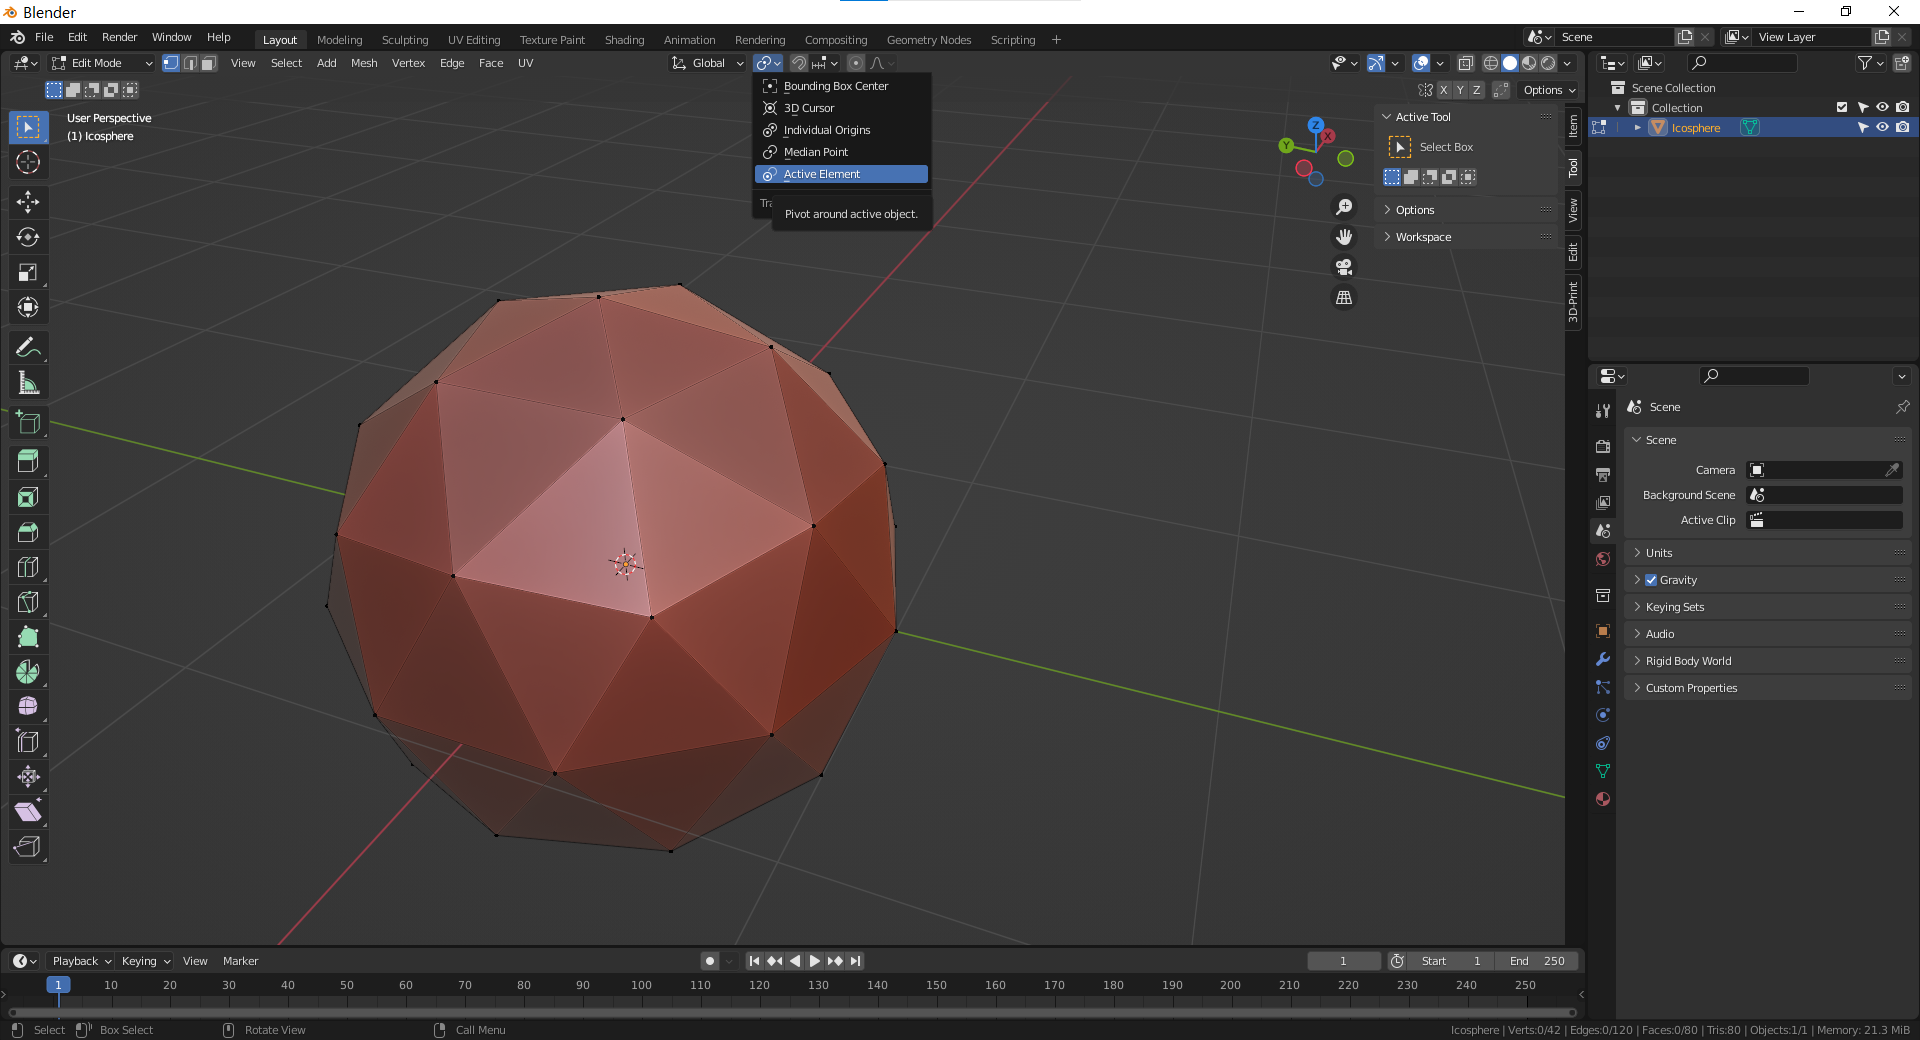Open the Item sidebar tab
Image resolution: width=1920 pixels, height=1040 pixels.
click(1573, 125)
